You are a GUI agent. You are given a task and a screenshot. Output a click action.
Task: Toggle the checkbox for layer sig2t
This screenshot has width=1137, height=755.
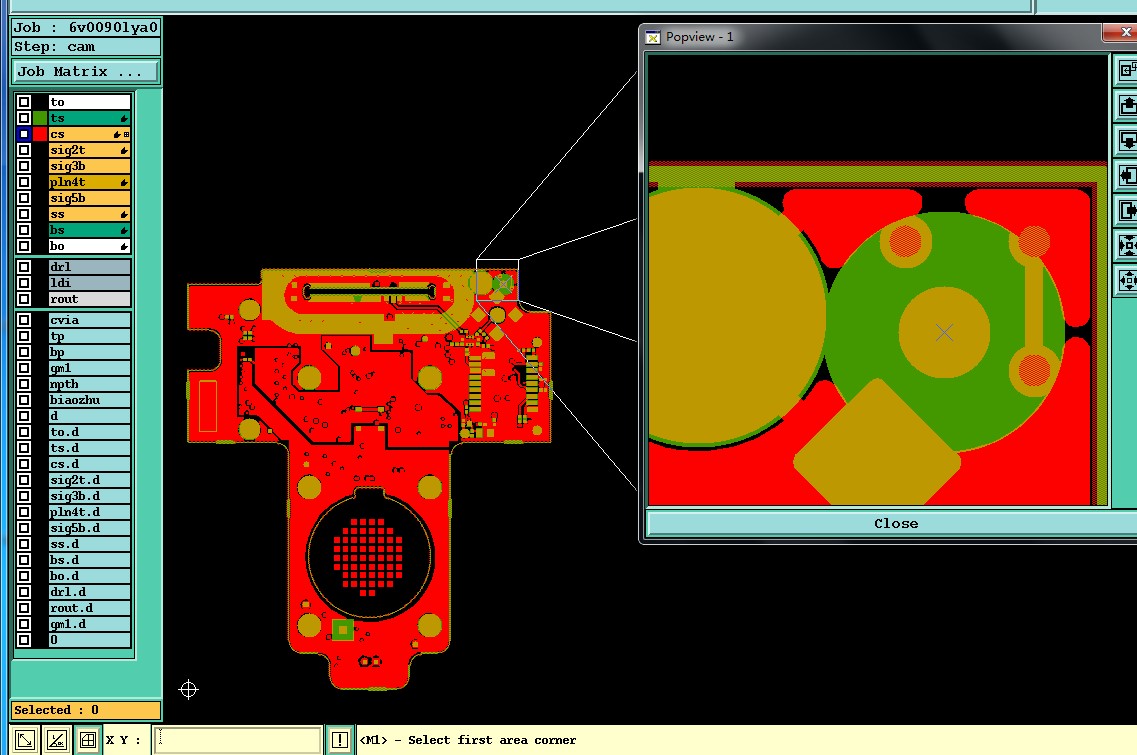click(24, 150)
